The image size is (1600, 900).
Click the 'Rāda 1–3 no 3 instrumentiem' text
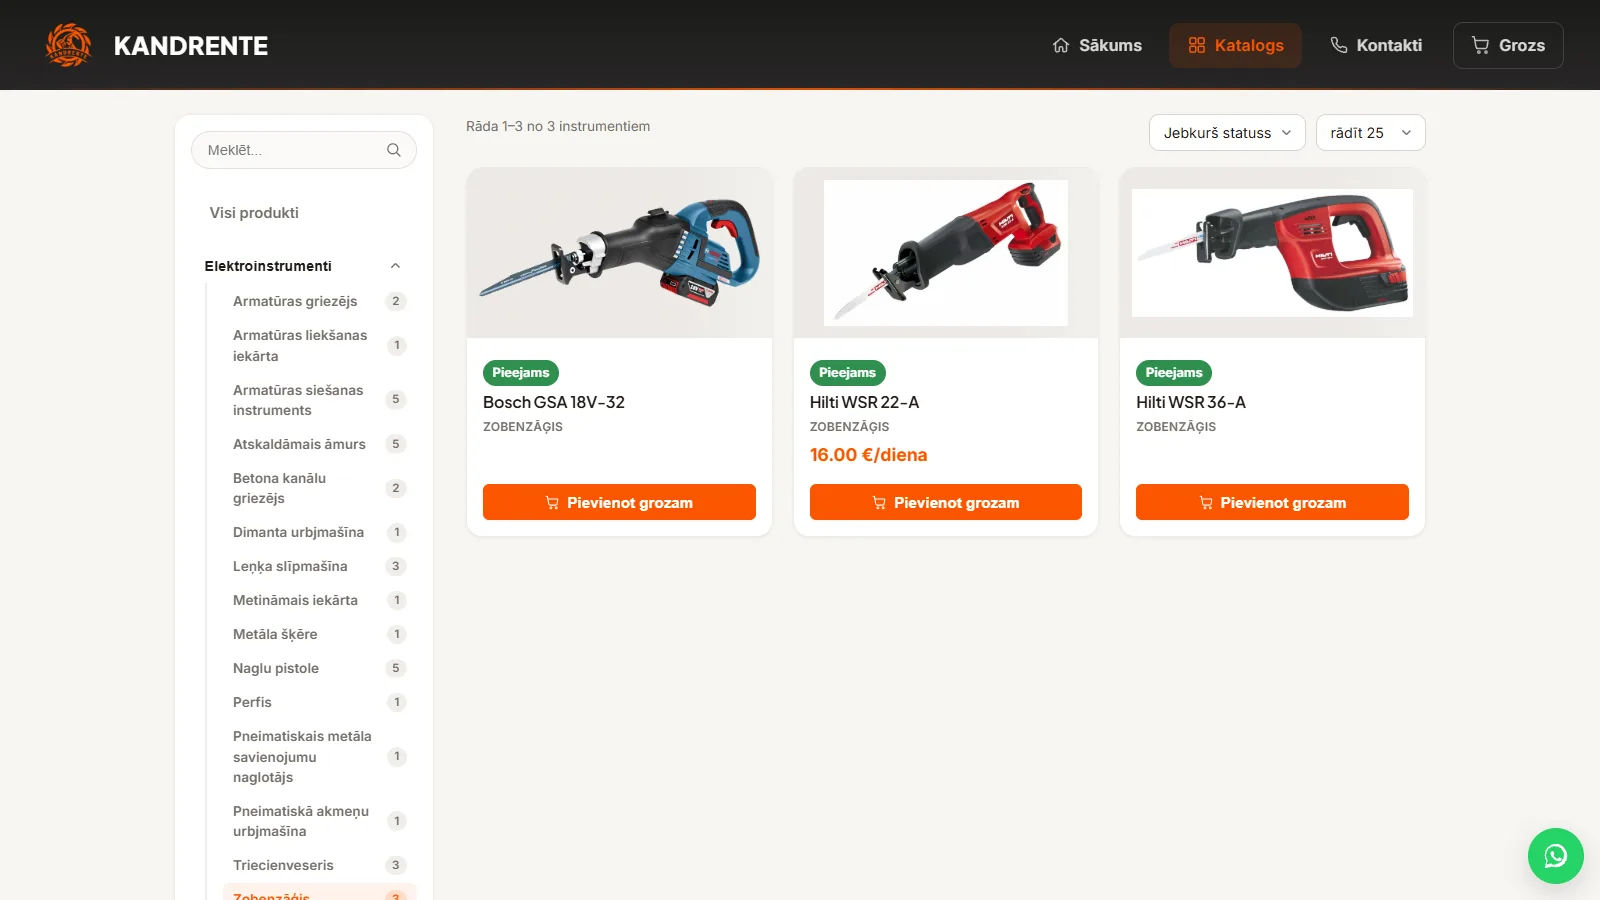(x=558, y=126)
